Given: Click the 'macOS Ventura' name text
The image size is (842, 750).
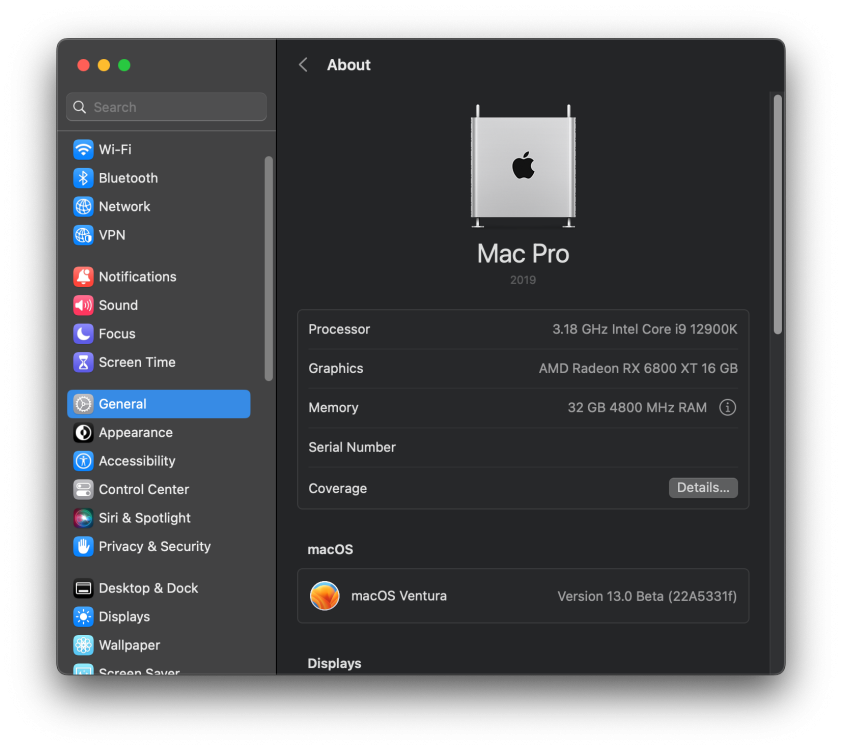Looking at the screenshot, I should [399, 596].
